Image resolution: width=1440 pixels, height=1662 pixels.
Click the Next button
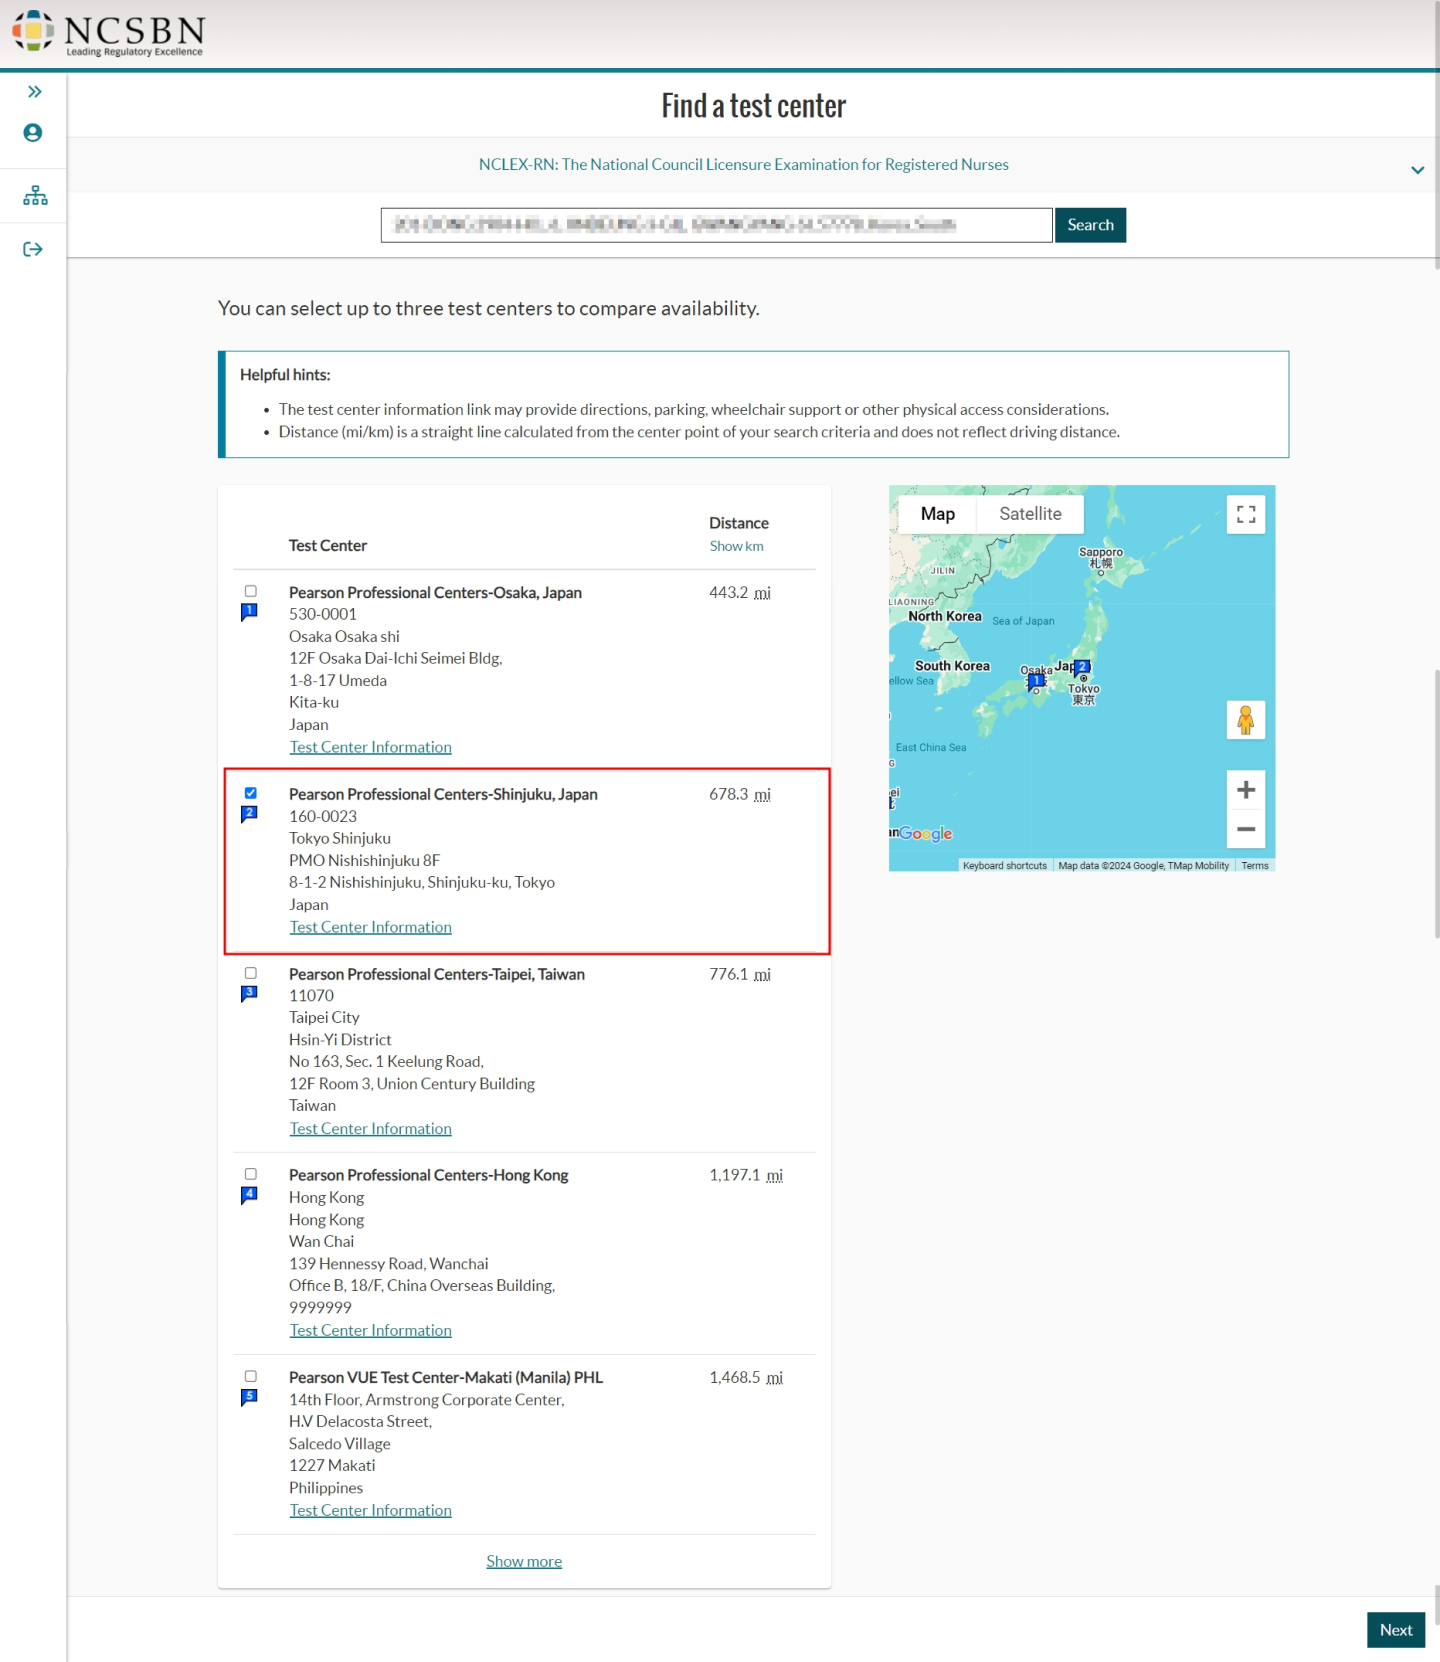tap(1396, 1630)
